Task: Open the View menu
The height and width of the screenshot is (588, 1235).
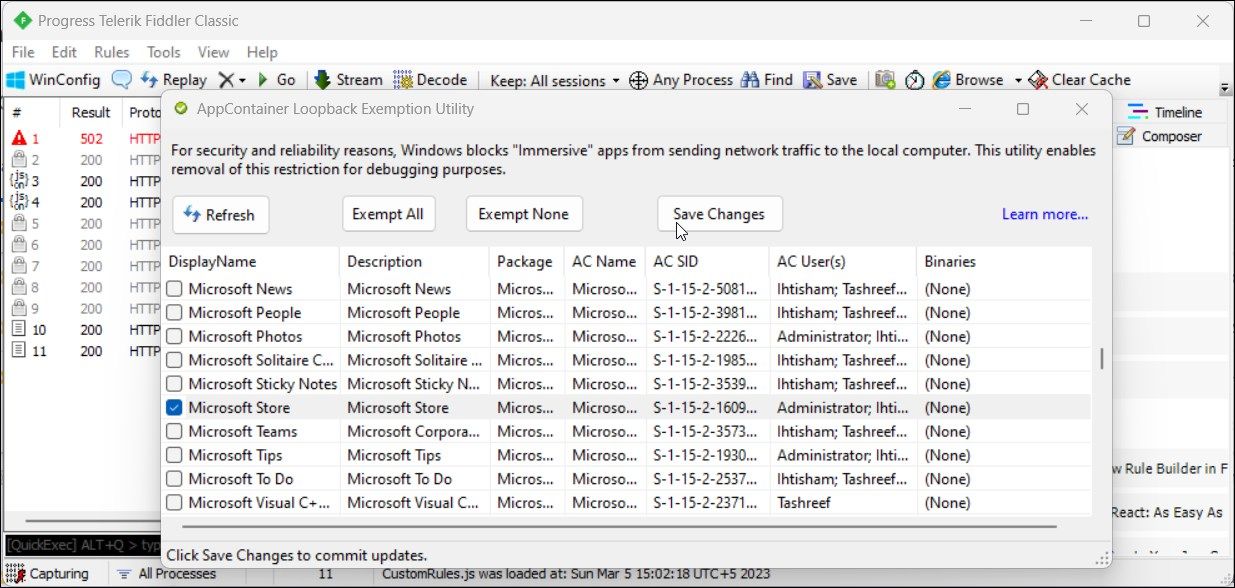Action: [x=214, y=52]
